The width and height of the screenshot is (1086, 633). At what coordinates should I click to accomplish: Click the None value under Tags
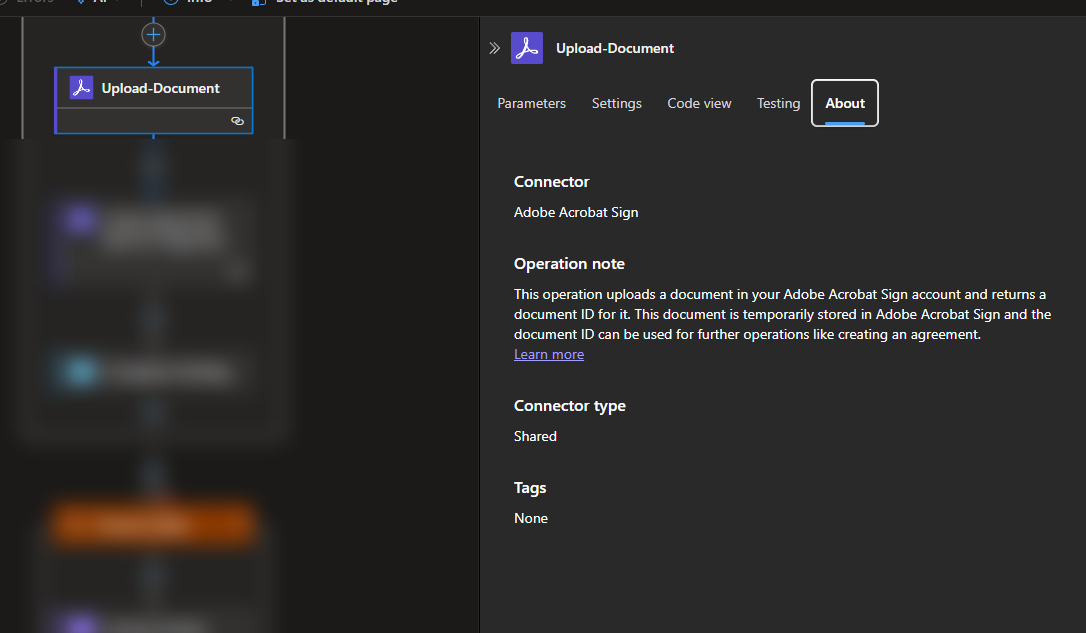[531, 519]
